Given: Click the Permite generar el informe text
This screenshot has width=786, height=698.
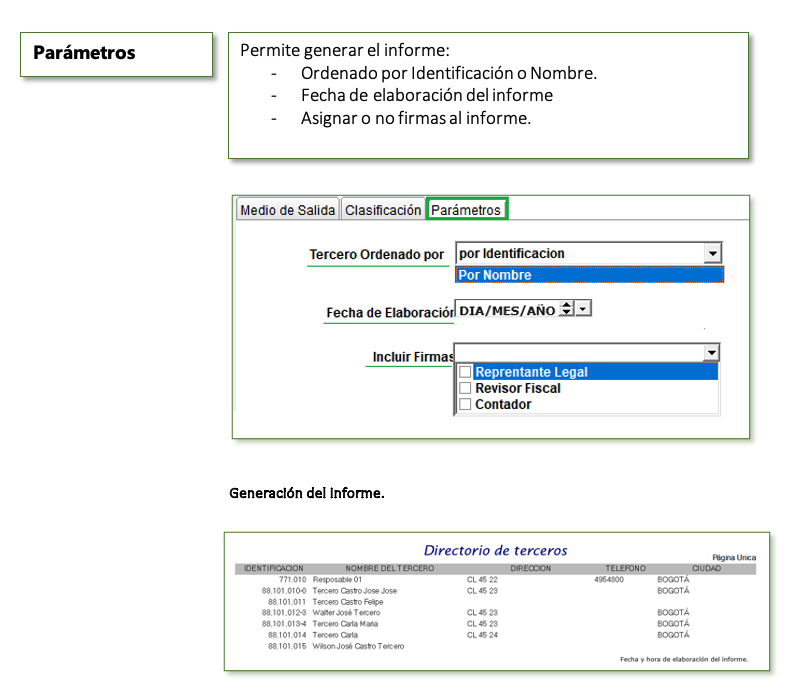Looking at the screenshot, I should [x=345, y=50].
